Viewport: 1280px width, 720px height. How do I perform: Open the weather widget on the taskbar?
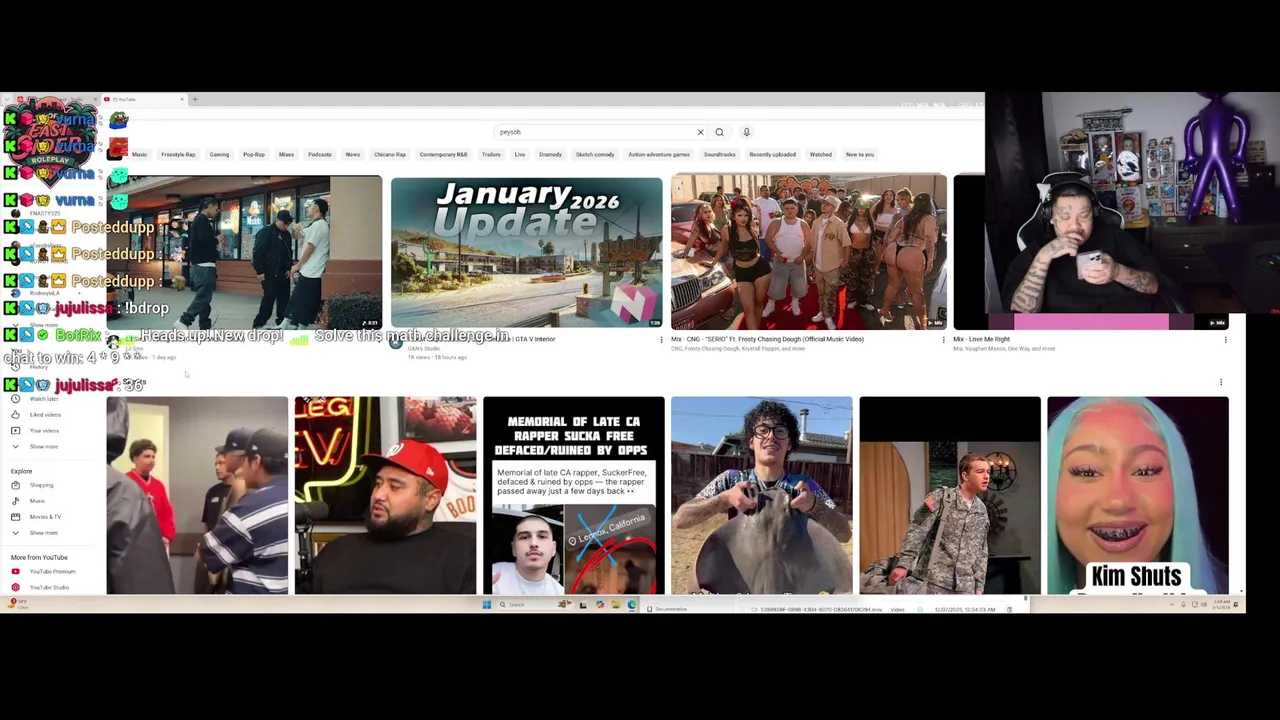(x=18, y=603)
